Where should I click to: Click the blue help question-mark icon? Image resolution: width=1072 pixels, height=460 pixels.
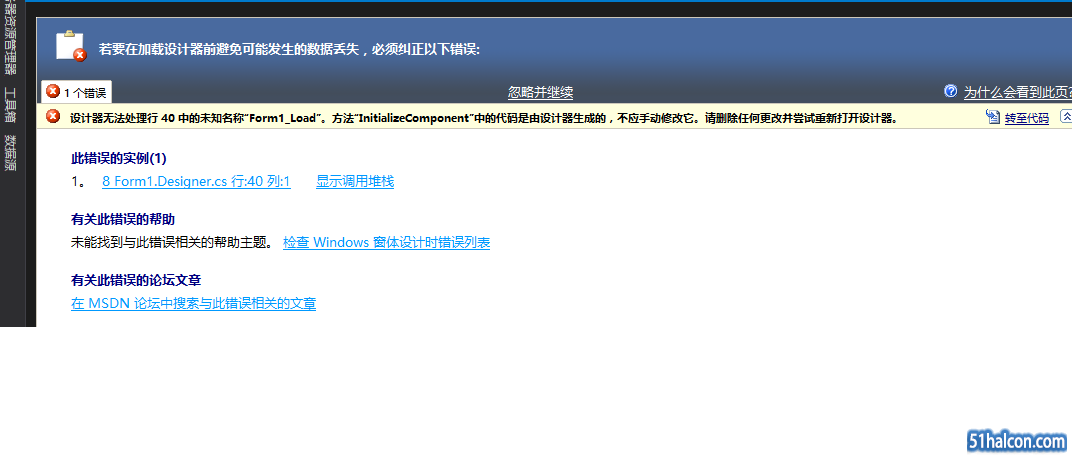[950, 92]
